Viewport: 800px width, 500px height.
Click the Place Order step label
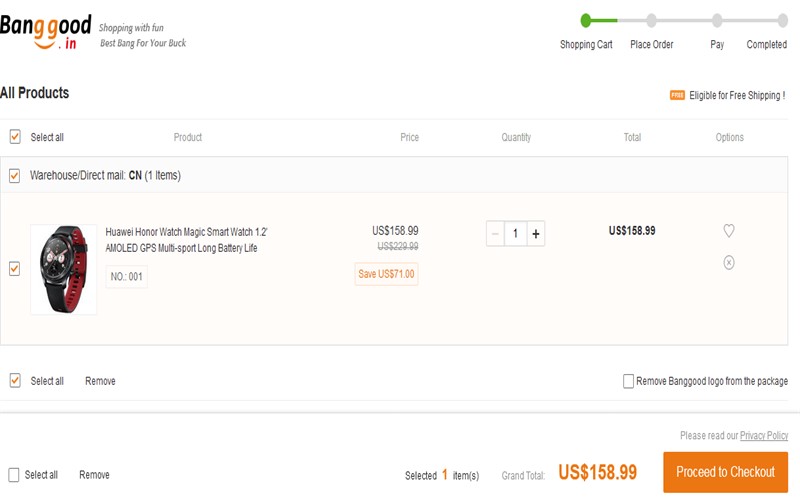tap(652, 44)
